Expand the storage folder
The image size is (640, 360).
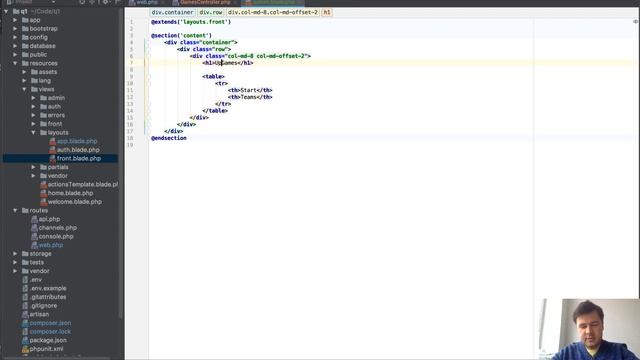click(15, 253)
